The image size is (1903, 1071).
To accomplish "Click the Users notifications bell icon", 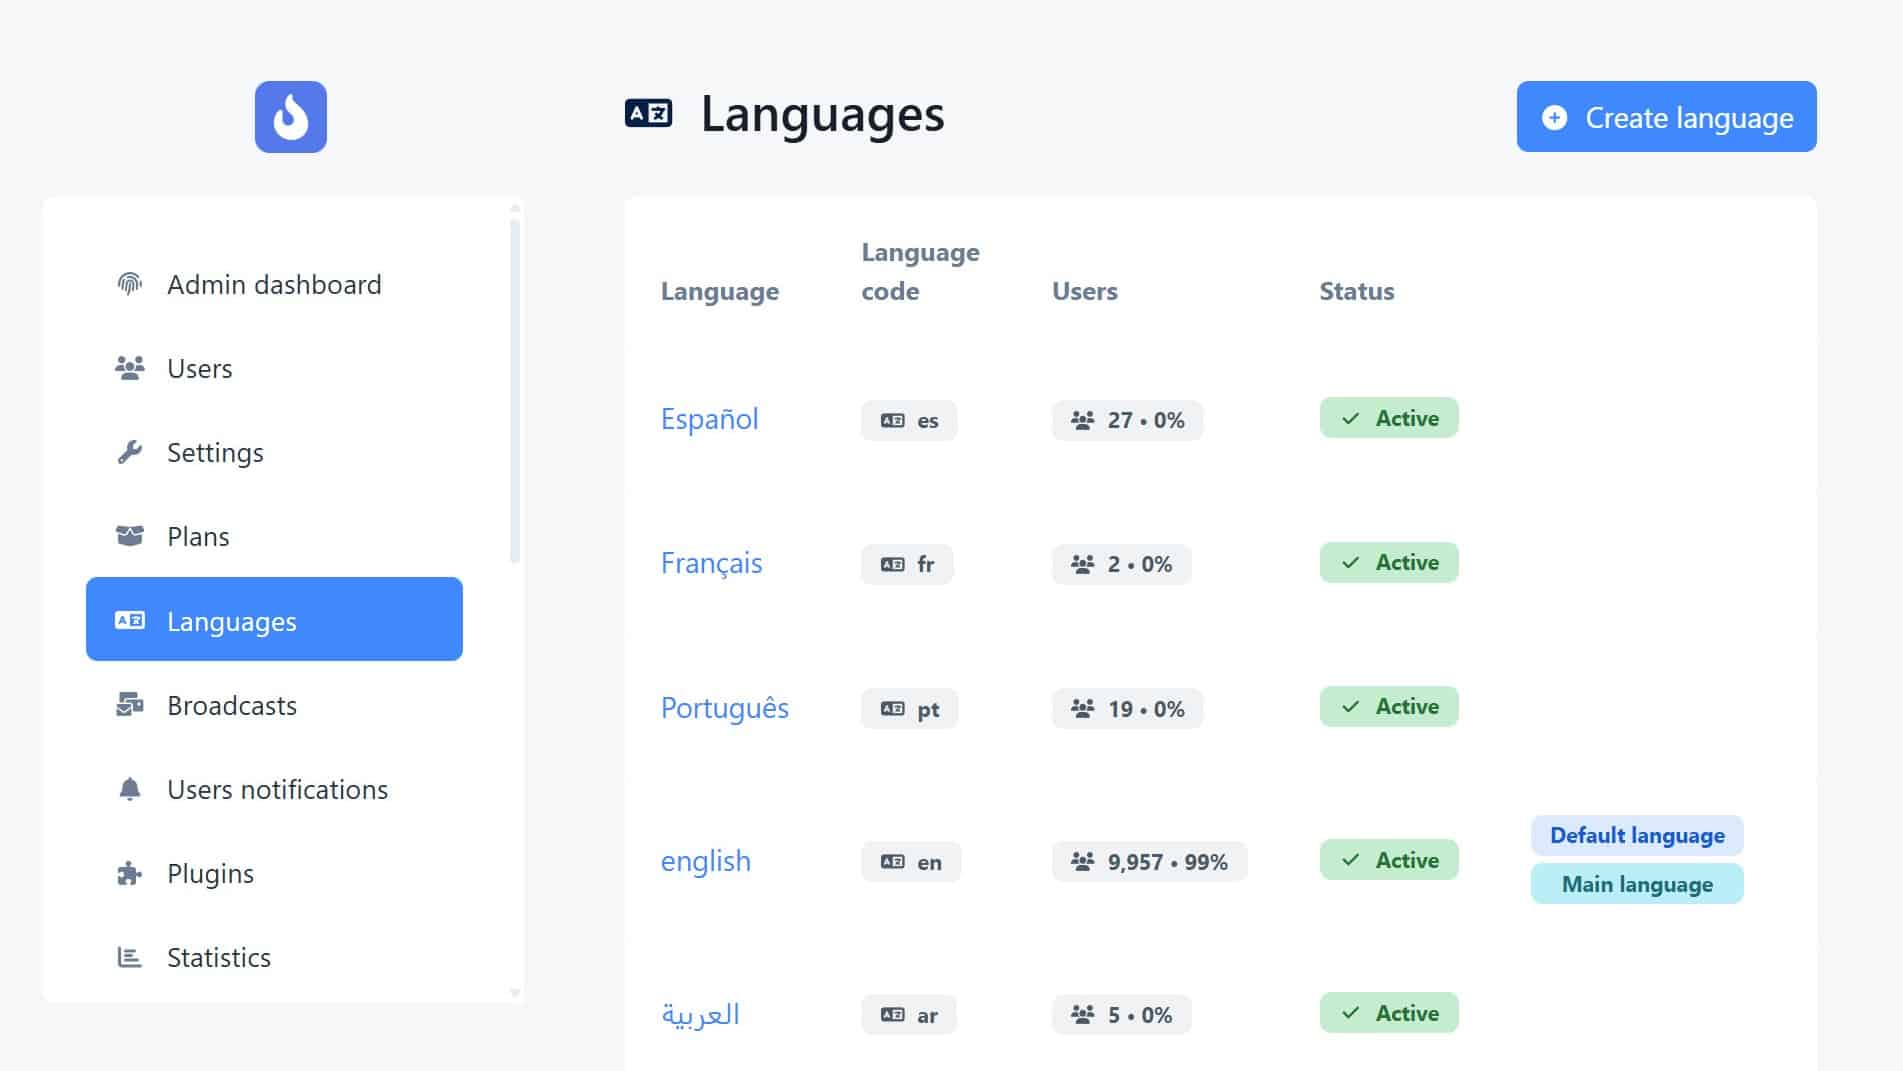I will (x=130, y=789).
